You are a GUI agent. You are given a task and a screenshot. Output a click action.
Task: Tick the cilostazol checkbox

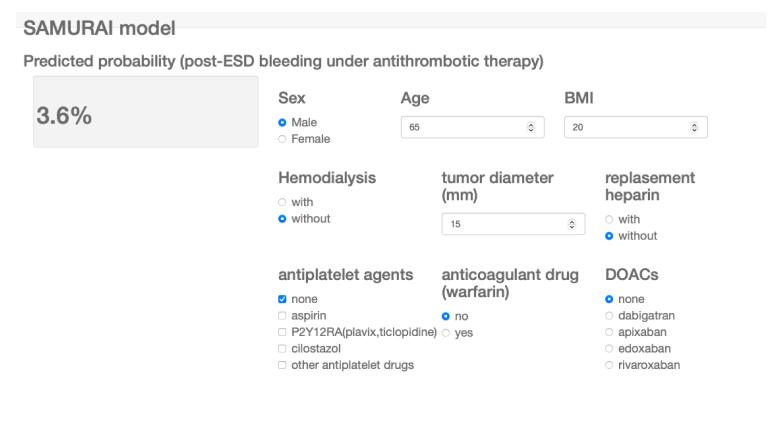283,349
